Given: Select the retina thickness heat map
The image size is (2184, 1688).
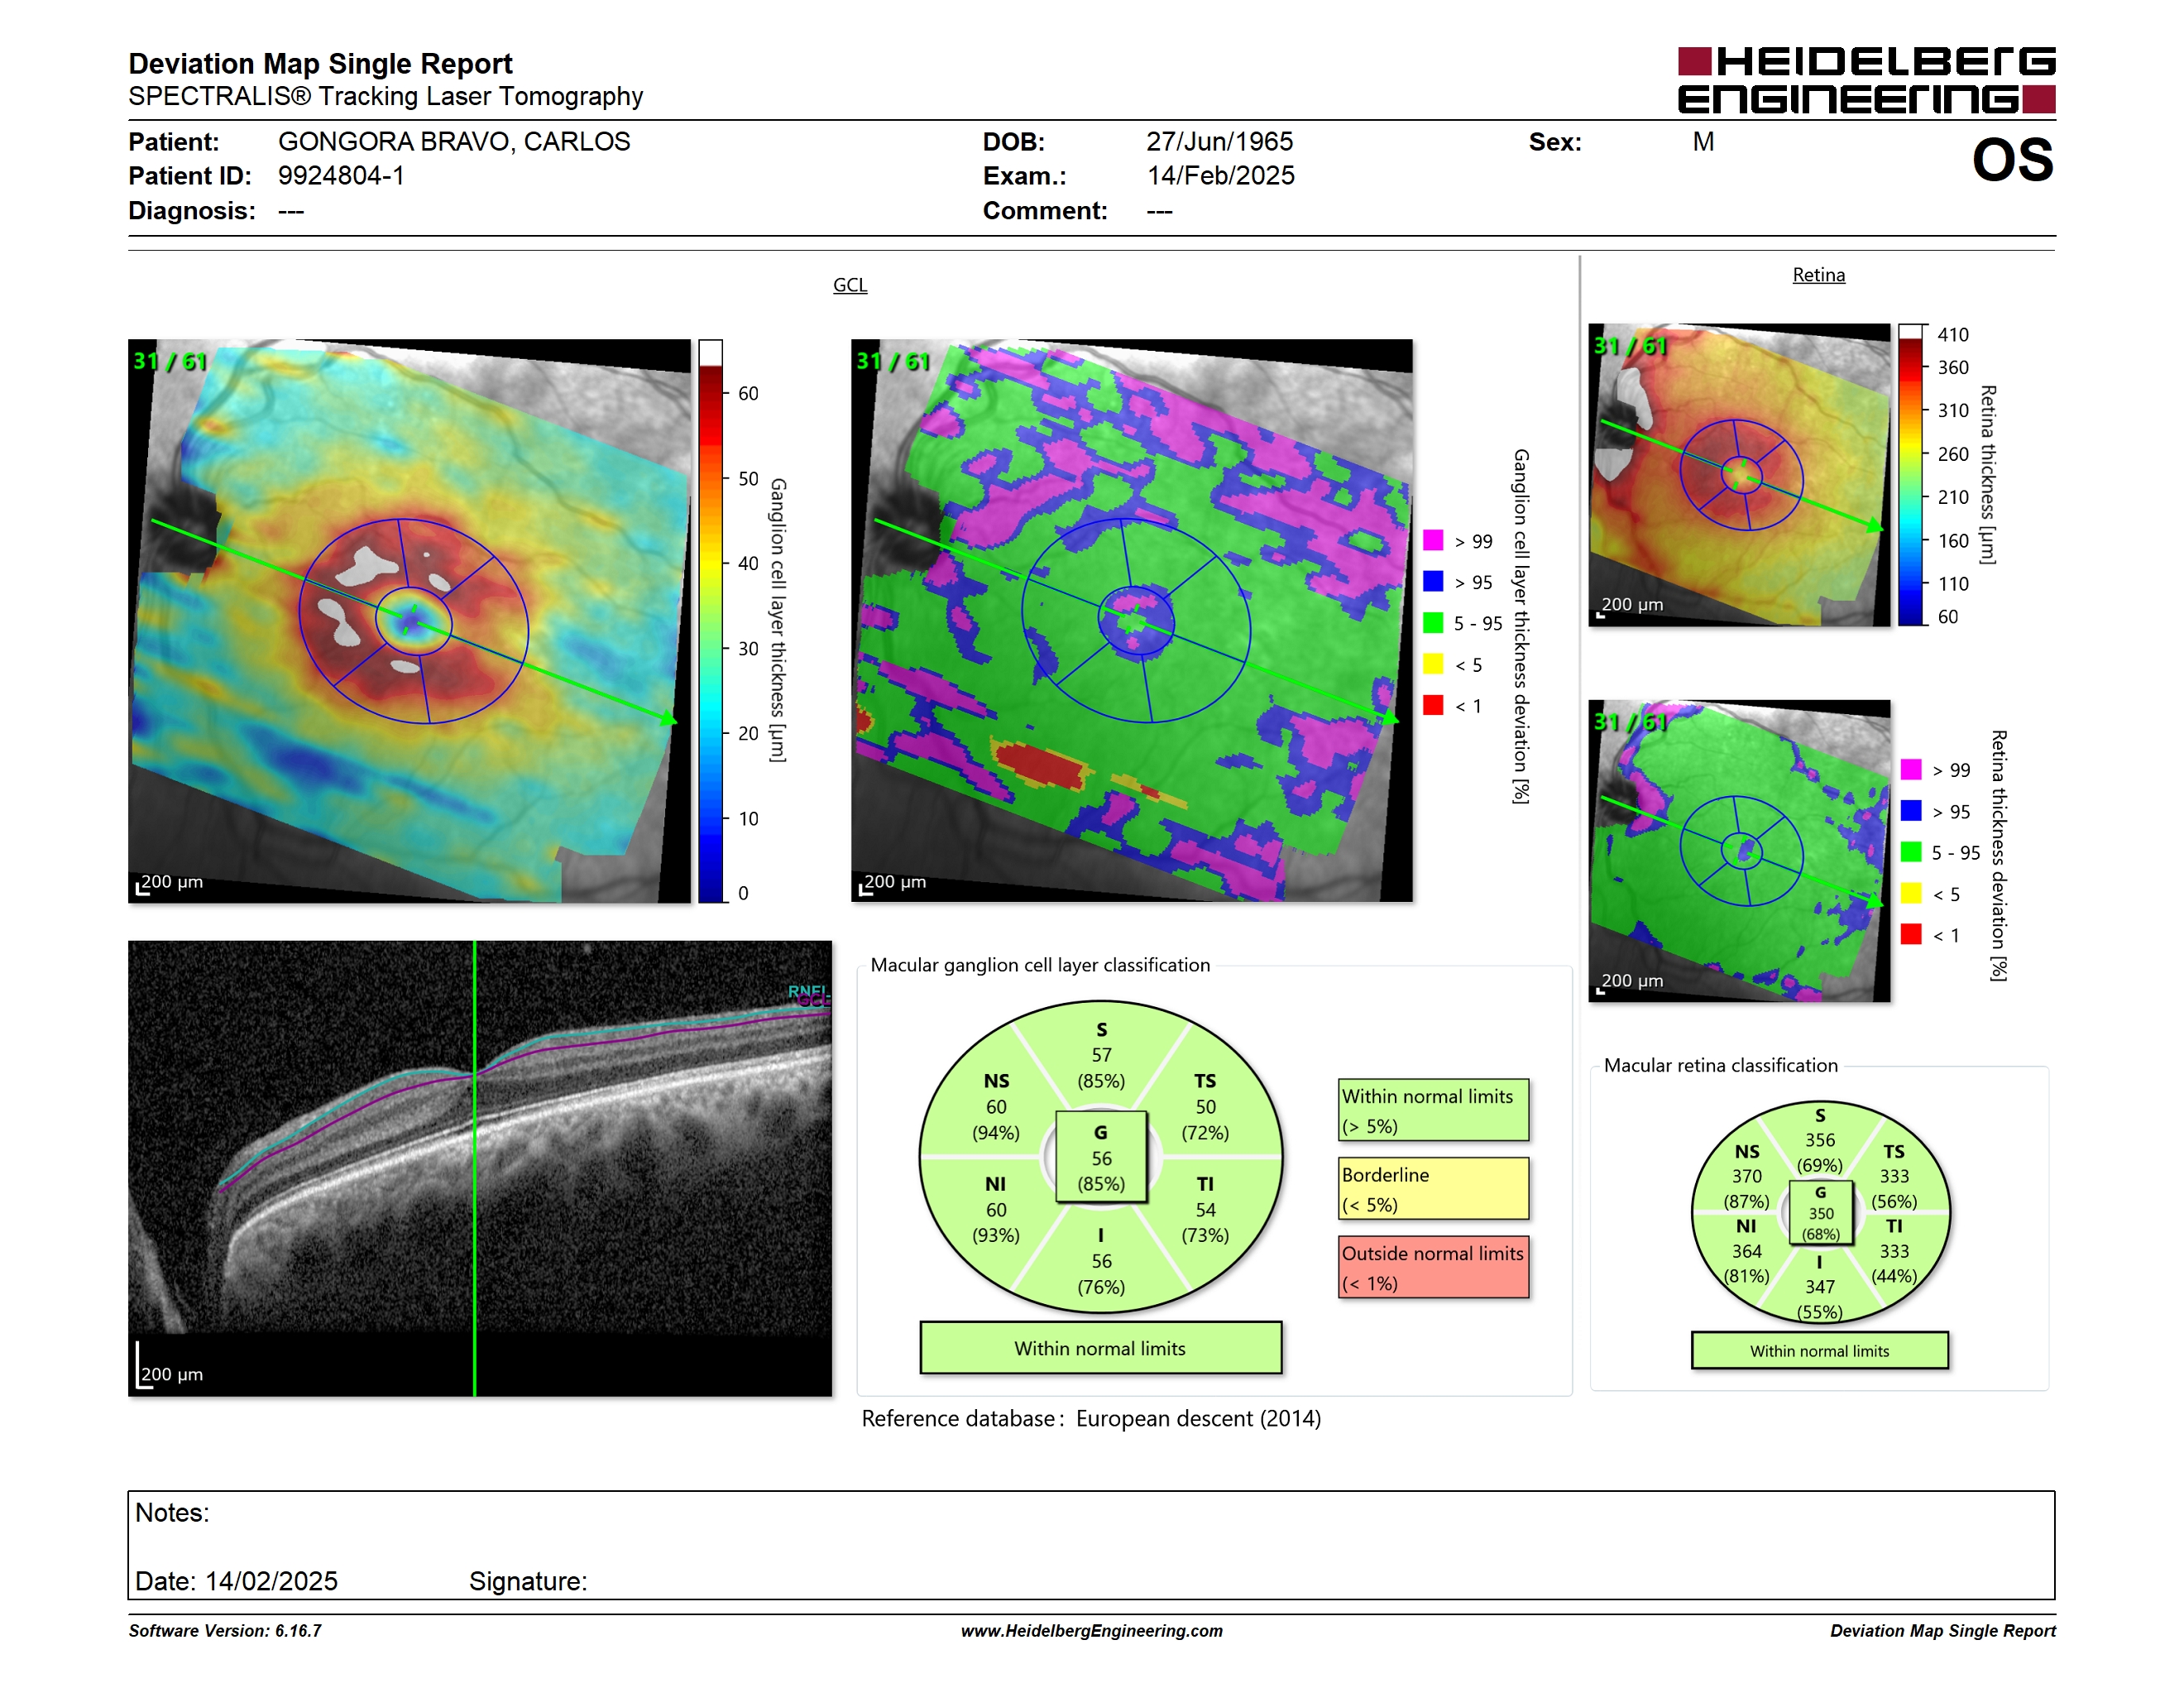Looking at the screenshot, I should (x=1739, y=475).
